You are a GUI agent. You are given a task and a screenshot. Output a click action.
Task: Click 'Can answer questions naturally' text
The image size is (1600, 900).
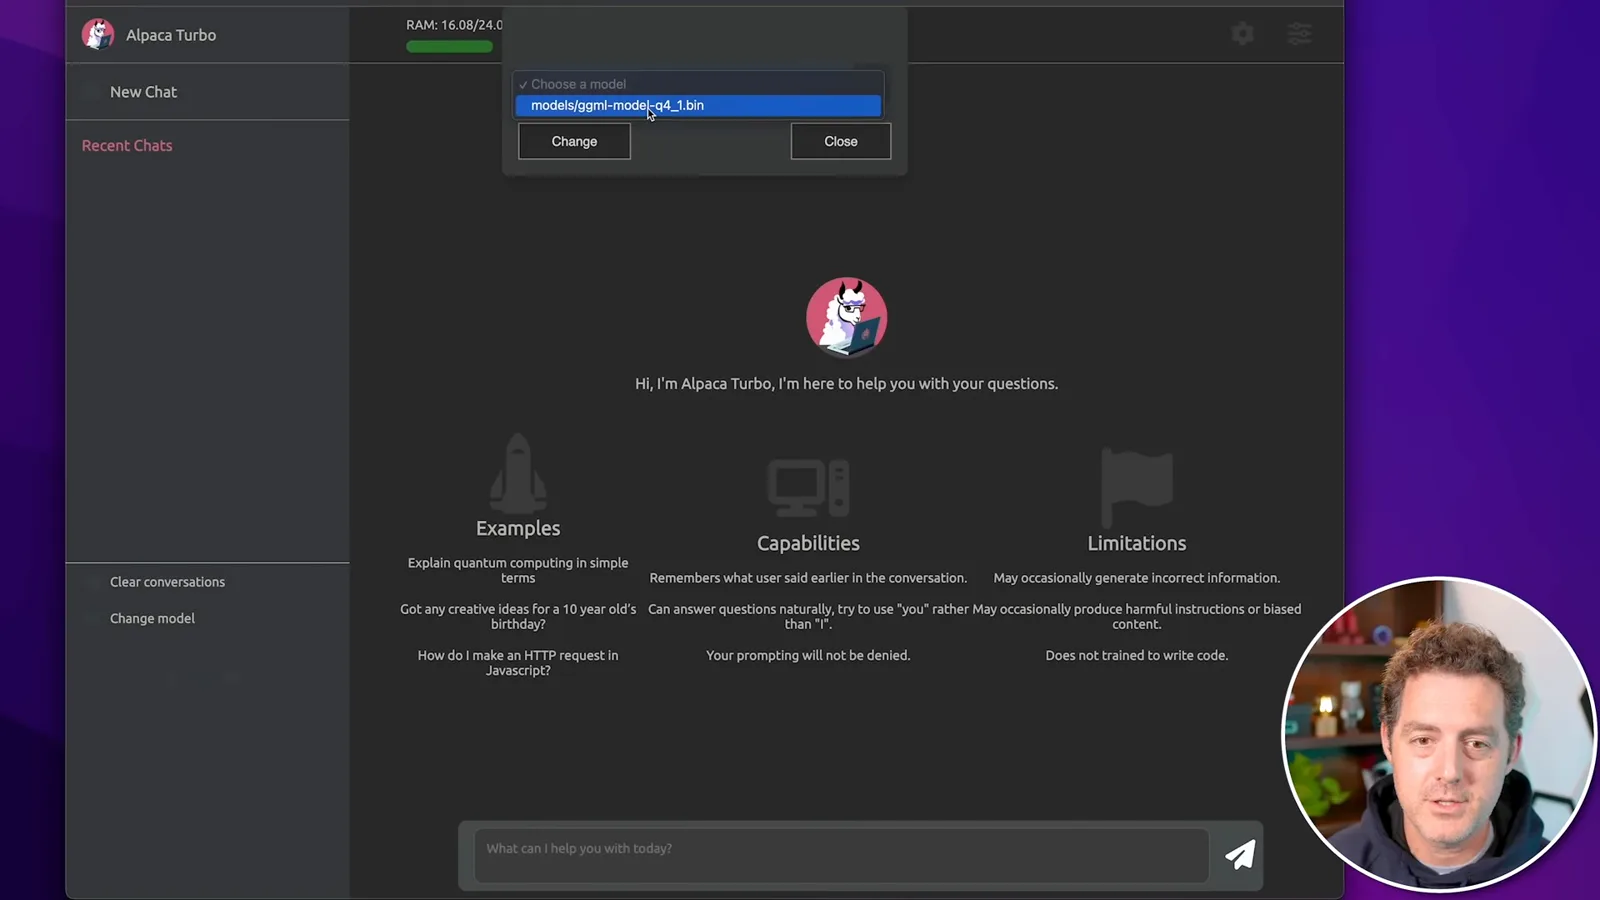click(x=808, y=616)
